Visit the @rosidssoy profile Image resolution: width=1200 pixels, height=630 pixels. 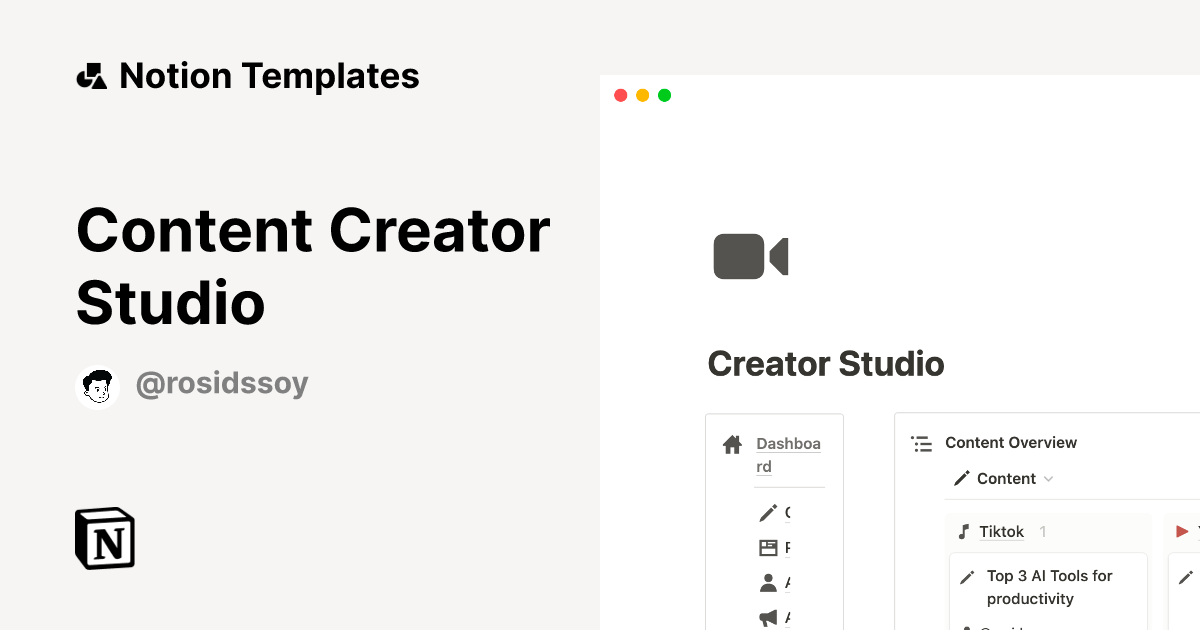pos(222,384)
